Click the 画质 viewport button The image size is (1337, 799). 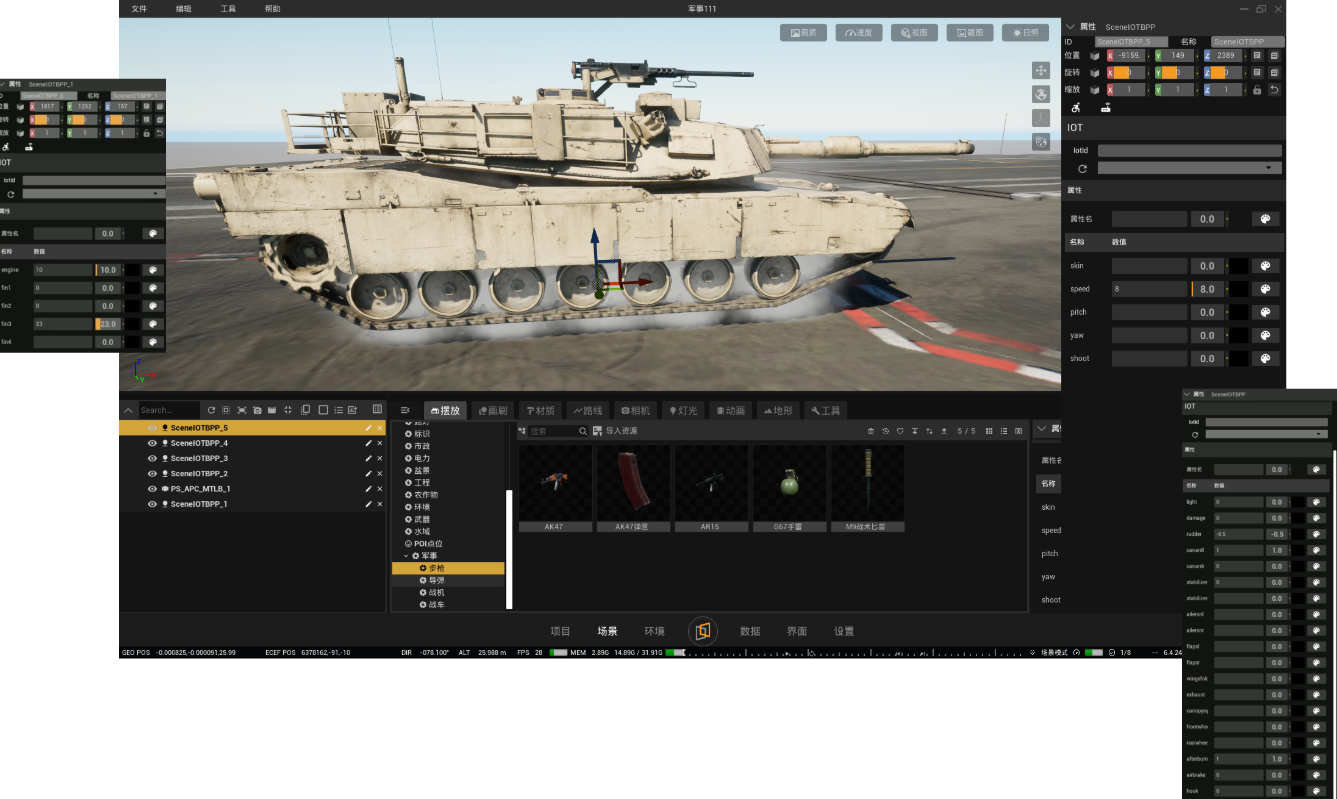click(803, 33)
